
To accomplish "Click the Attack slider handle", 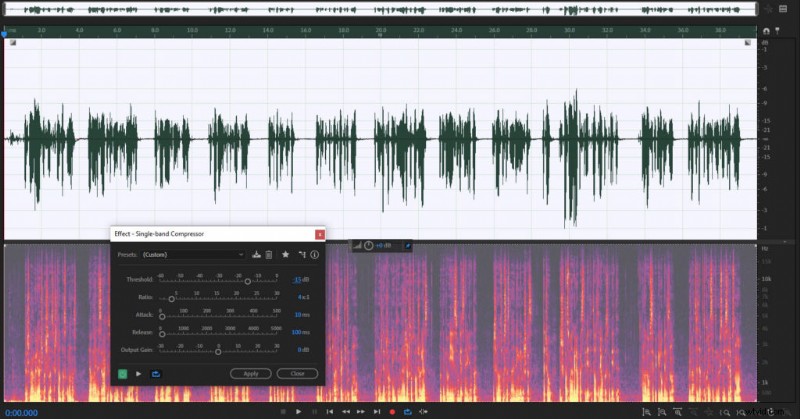I will 162,316.
